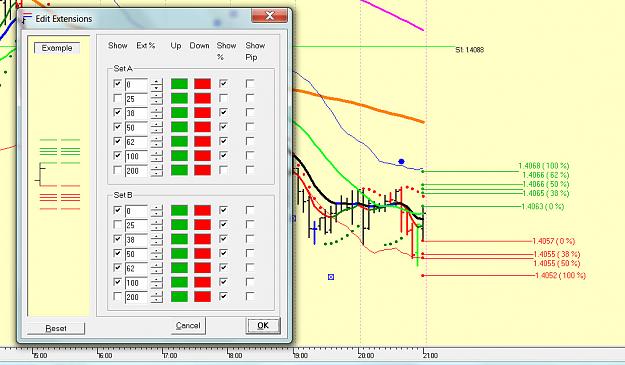Click Set B 0 row Down red swatch
625x365 pixels.
coord(202,210)
